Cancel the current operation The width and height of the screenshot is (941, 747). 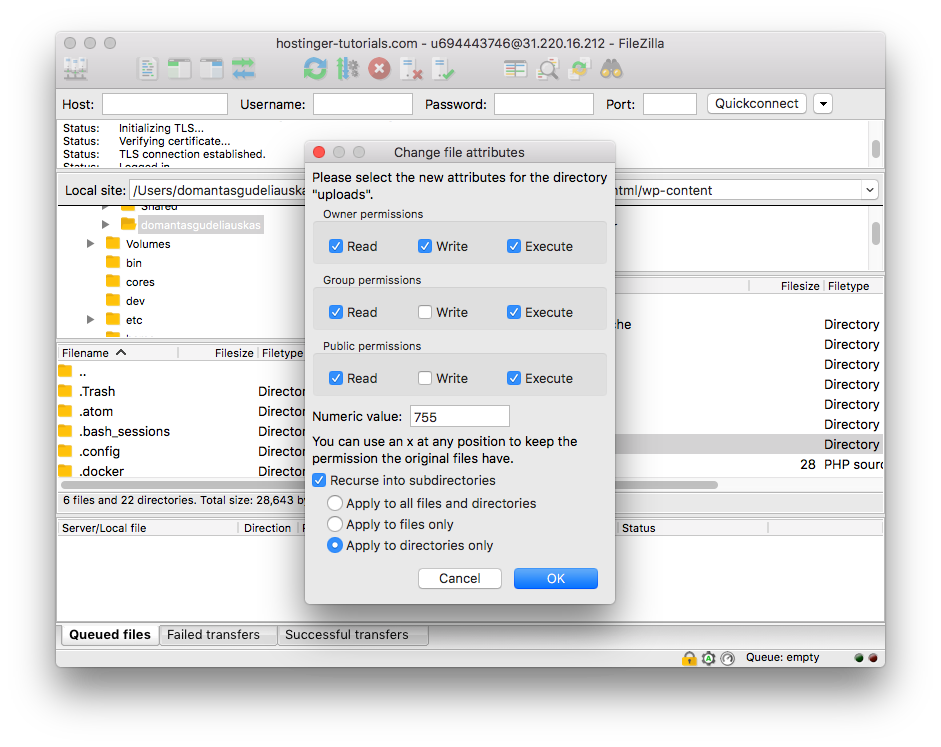(378, 69)
